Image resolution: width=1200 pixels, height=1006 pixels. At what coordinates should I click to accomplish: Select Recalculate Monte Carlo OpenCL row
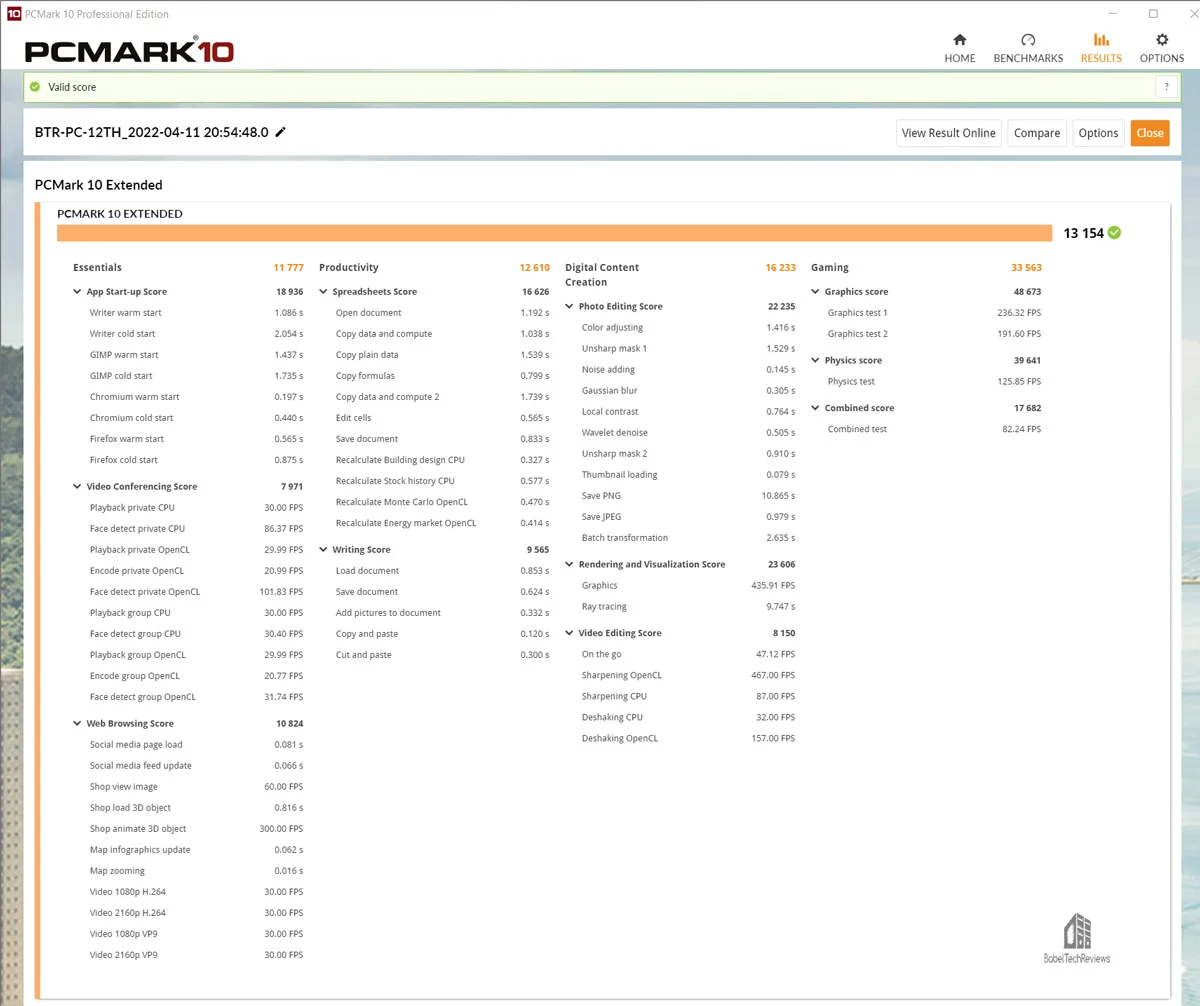pyautogui.click(x=442, y=502)
